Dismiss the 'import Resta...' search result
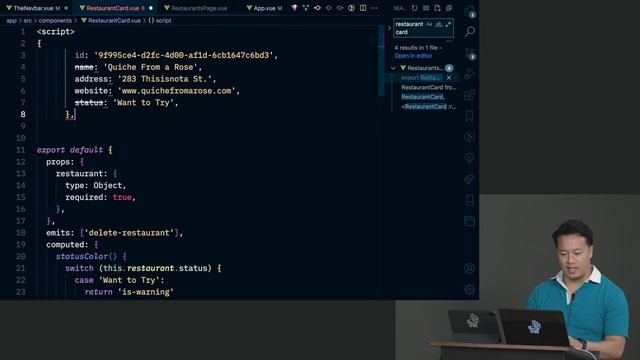The image size is (640, 360). pyautogui.click(x=449, y=78)
